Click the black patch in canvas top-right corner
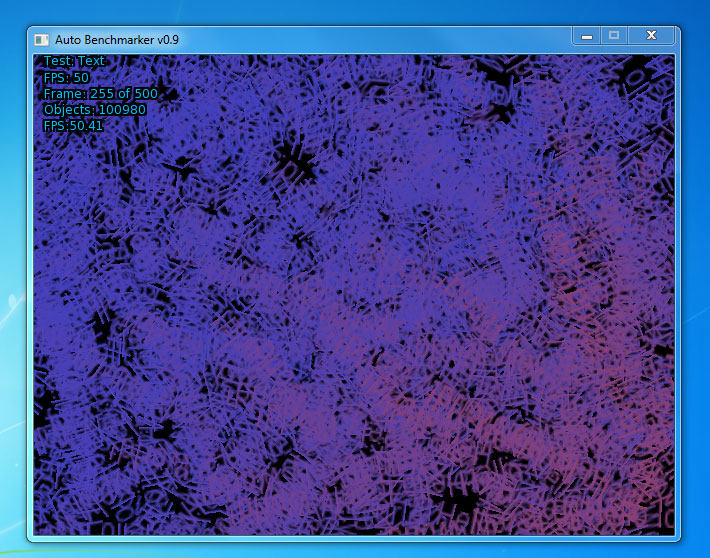 click(638, 75)
